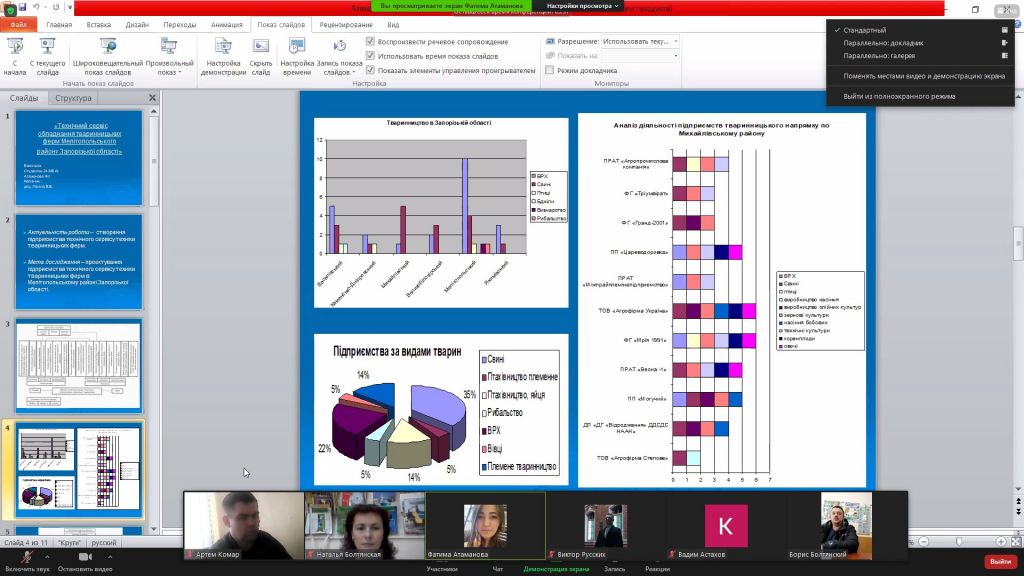This screenshot has height=576, width=1024.
Task: Open the Файл tab
Action: (x=18, y=25)
